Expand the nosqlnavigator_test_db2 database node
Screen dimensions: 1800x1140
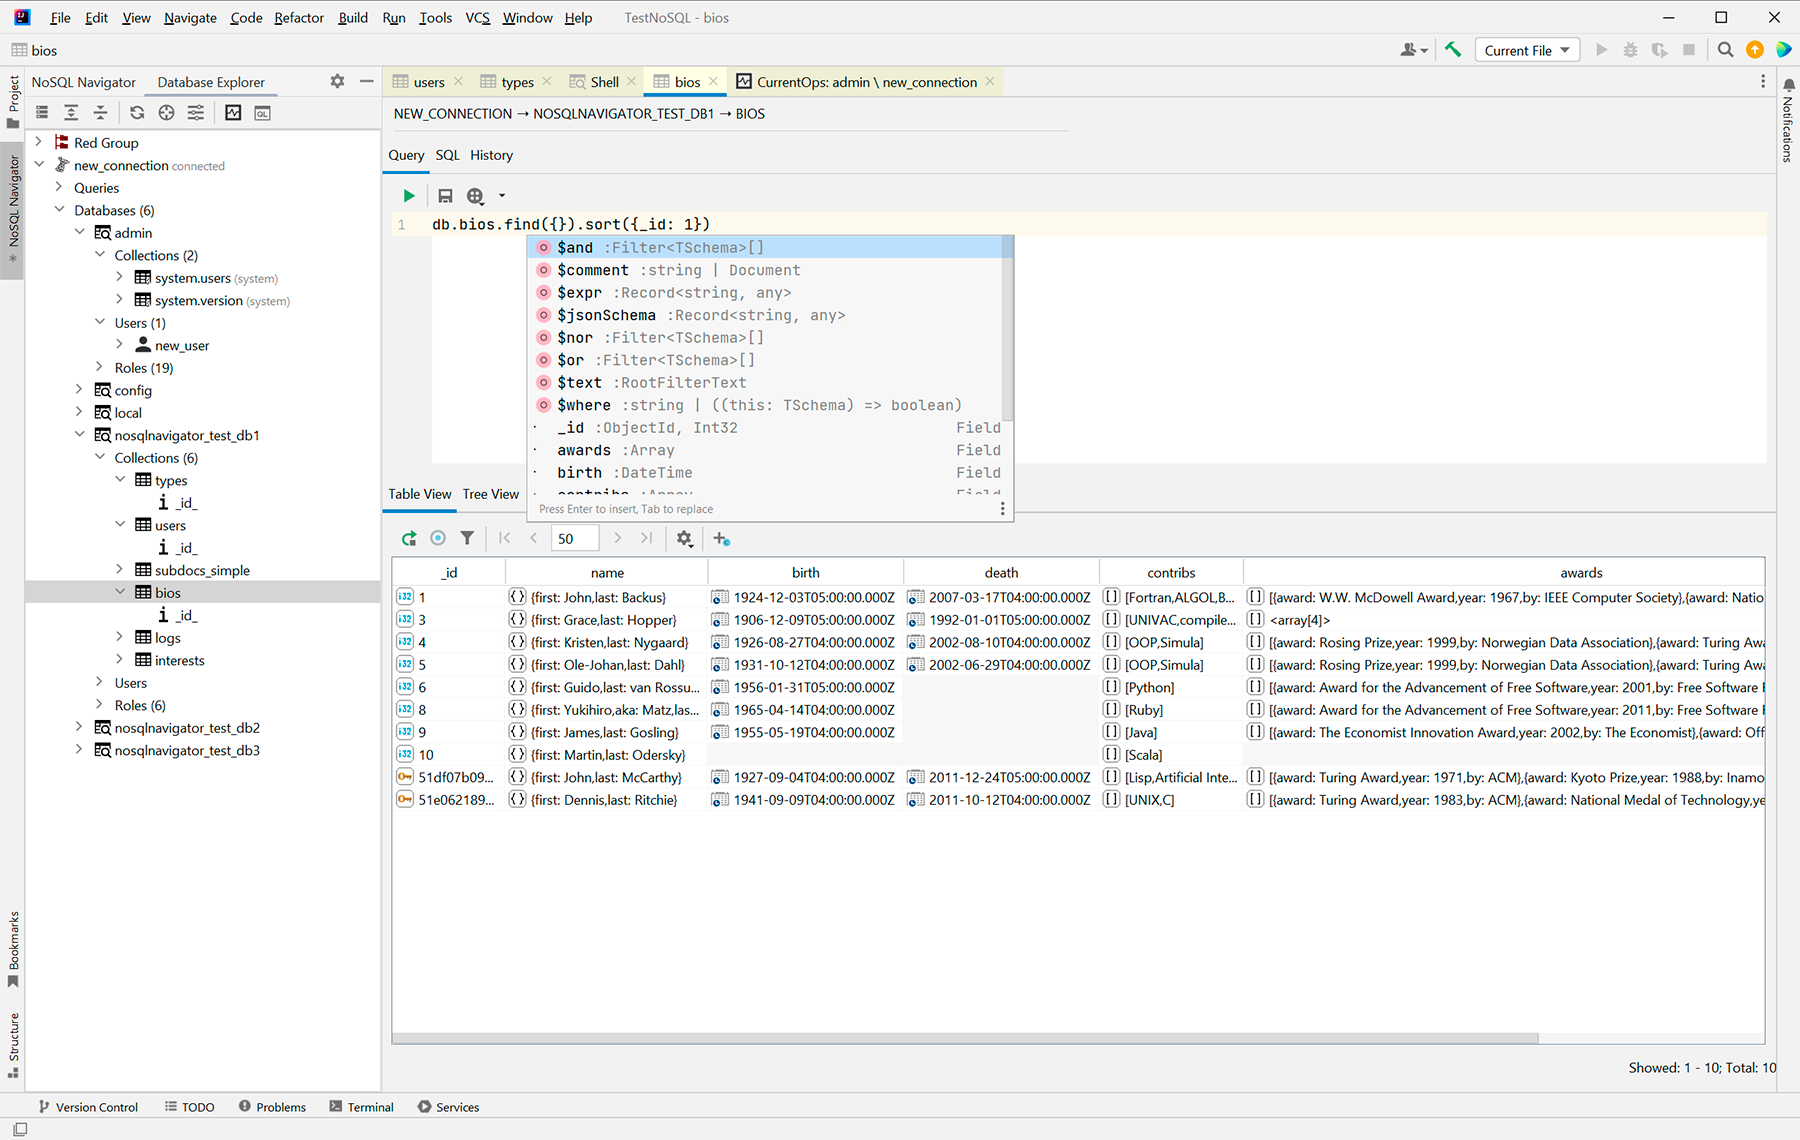tap(79, 727)
